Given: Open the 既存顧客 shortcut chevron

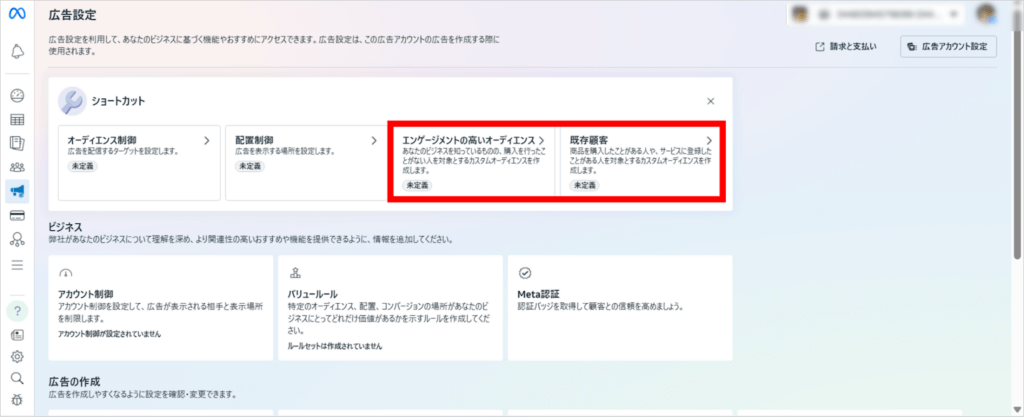Looking at the screenshot, I should pos(709,140).
